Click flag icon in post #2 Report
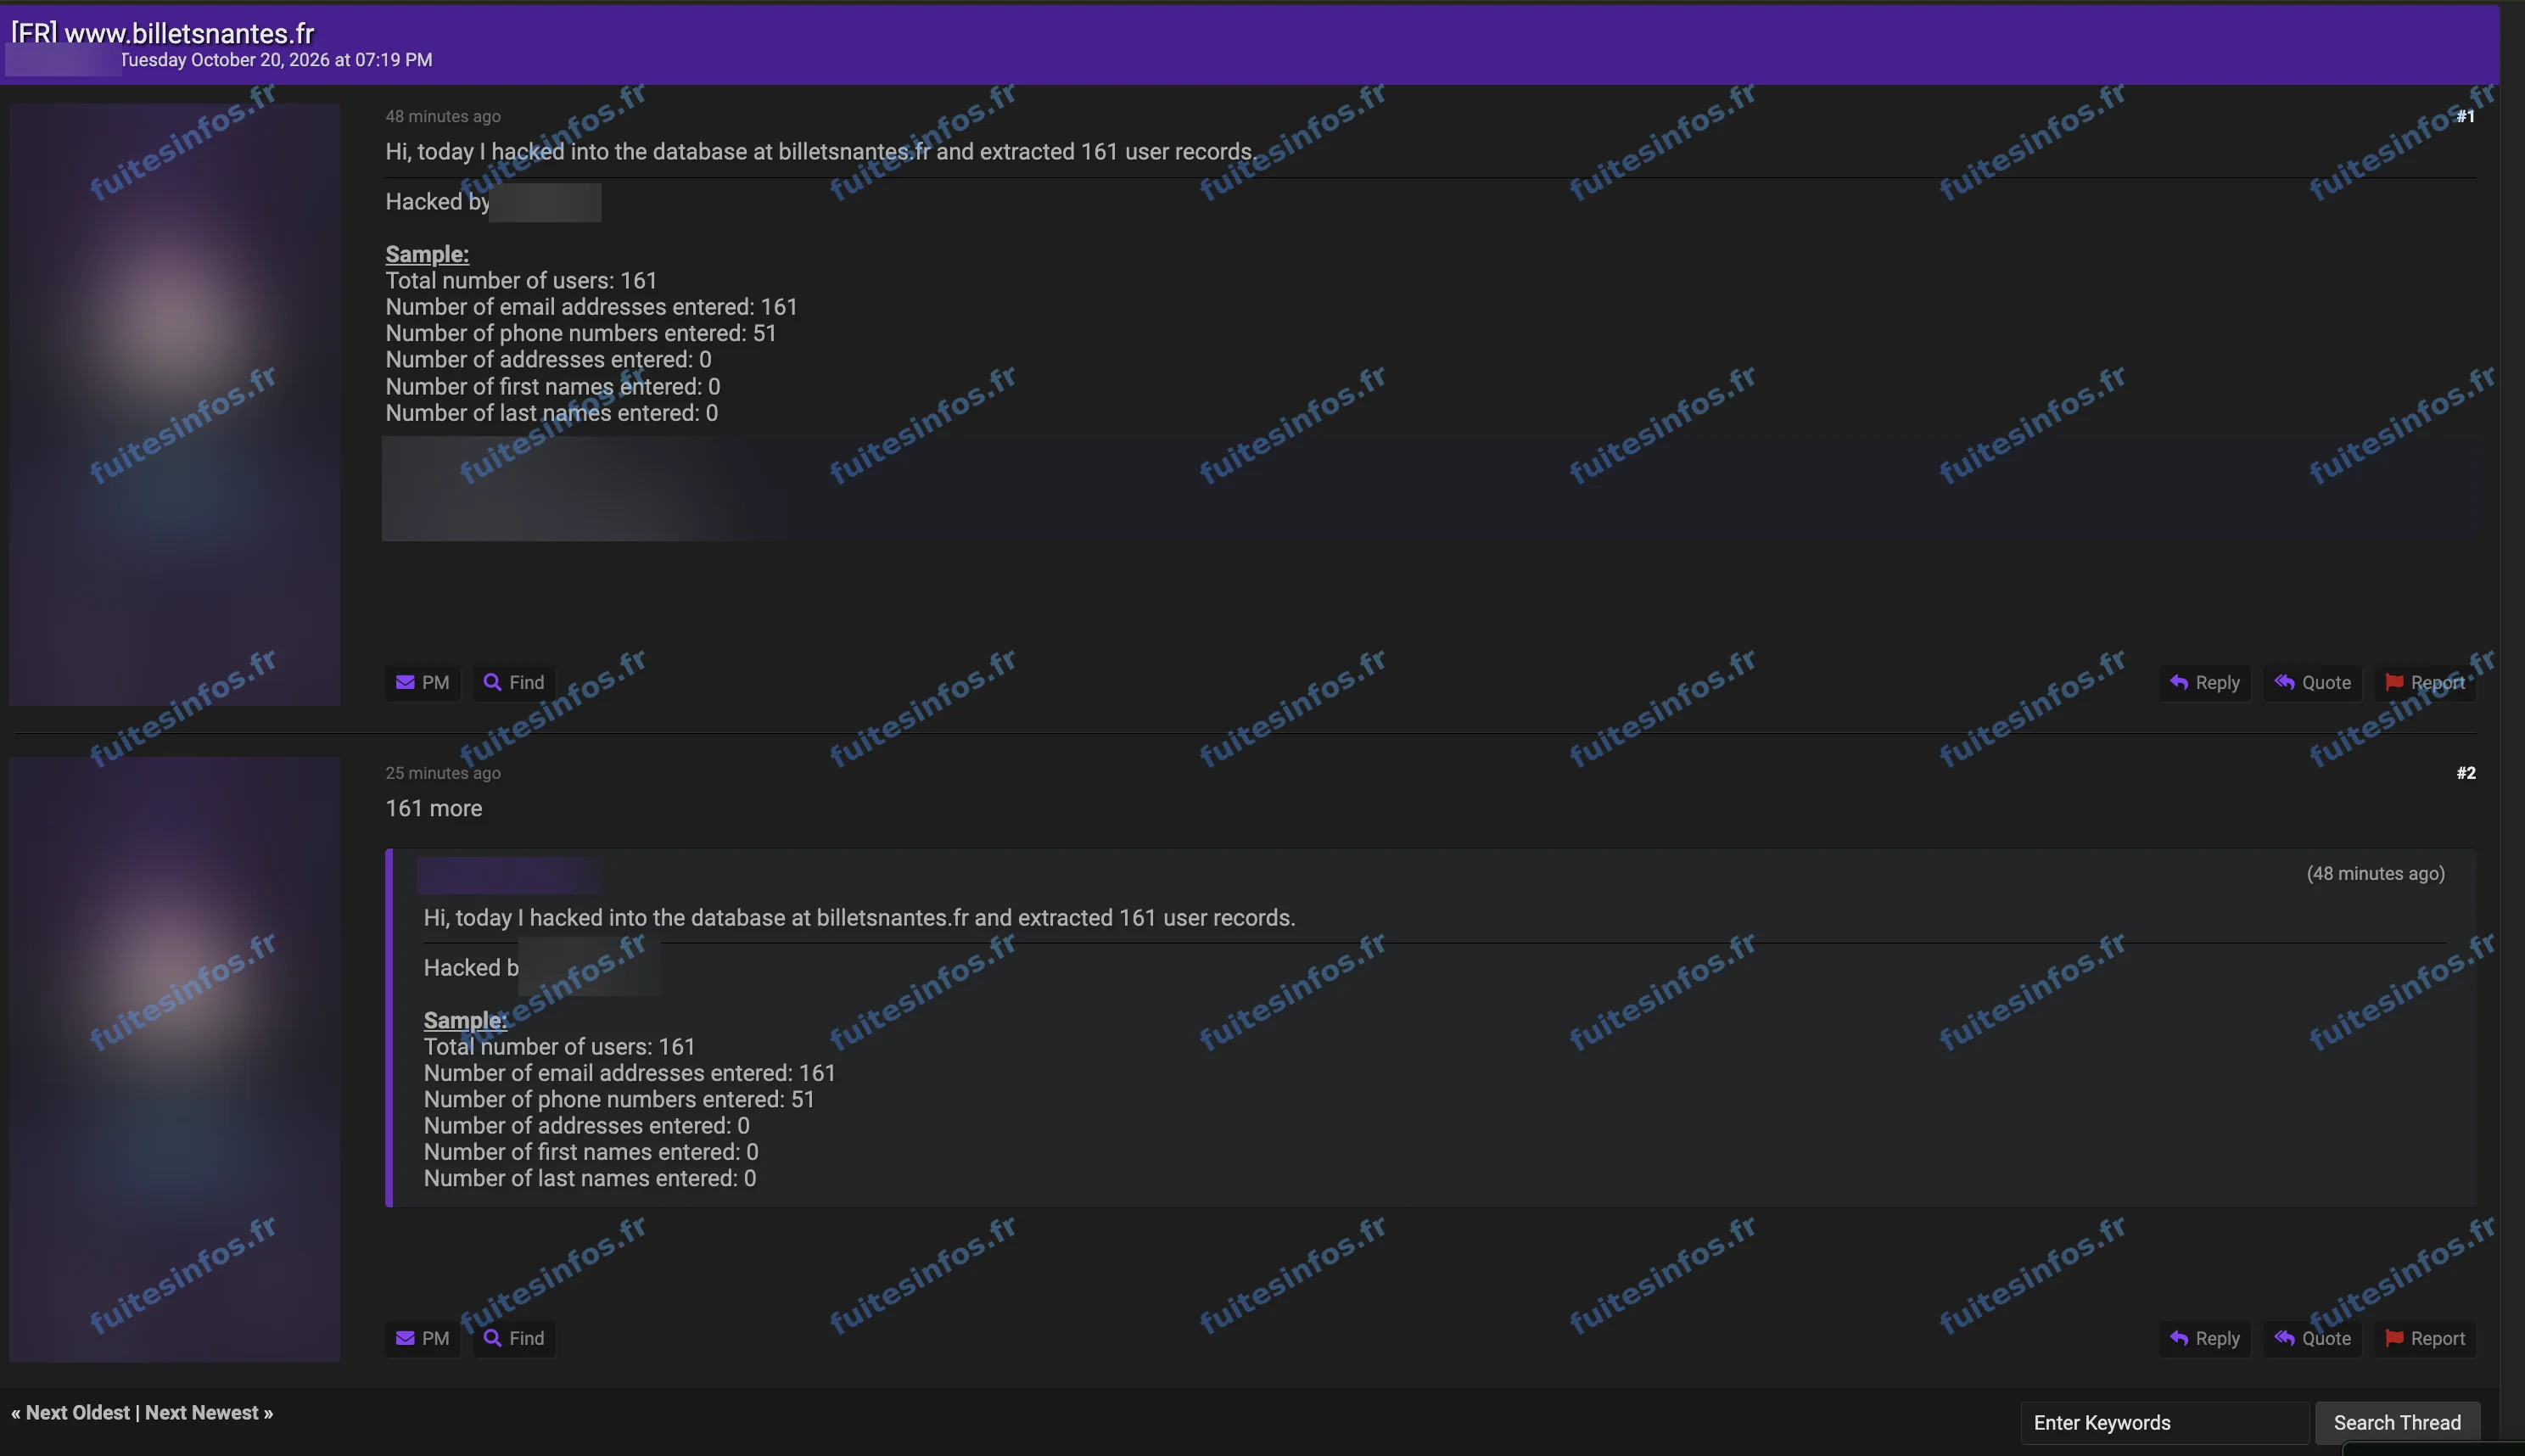 click(x=2394, y=1339)
